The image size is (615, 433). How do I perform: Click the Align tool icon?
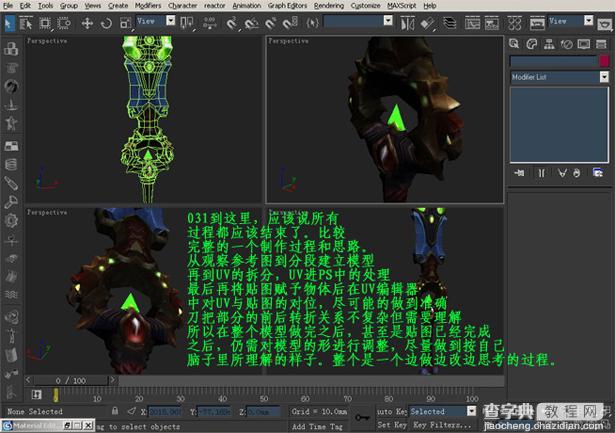pyautogui.click(x=427, y=24)
